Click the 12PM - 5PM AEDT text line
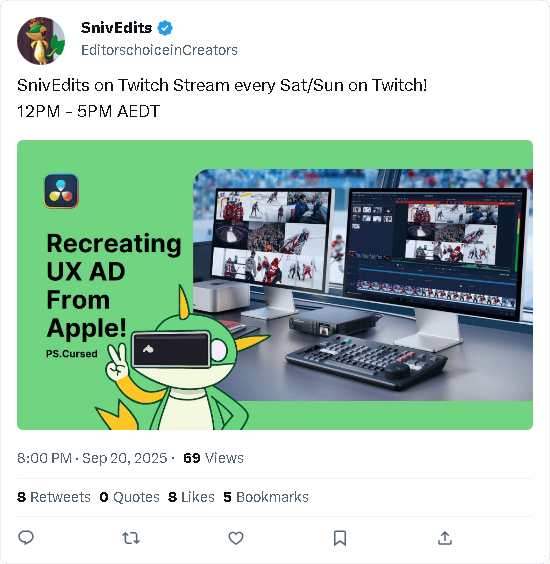This screenshot has height=564, width=550. pos(88,112)
